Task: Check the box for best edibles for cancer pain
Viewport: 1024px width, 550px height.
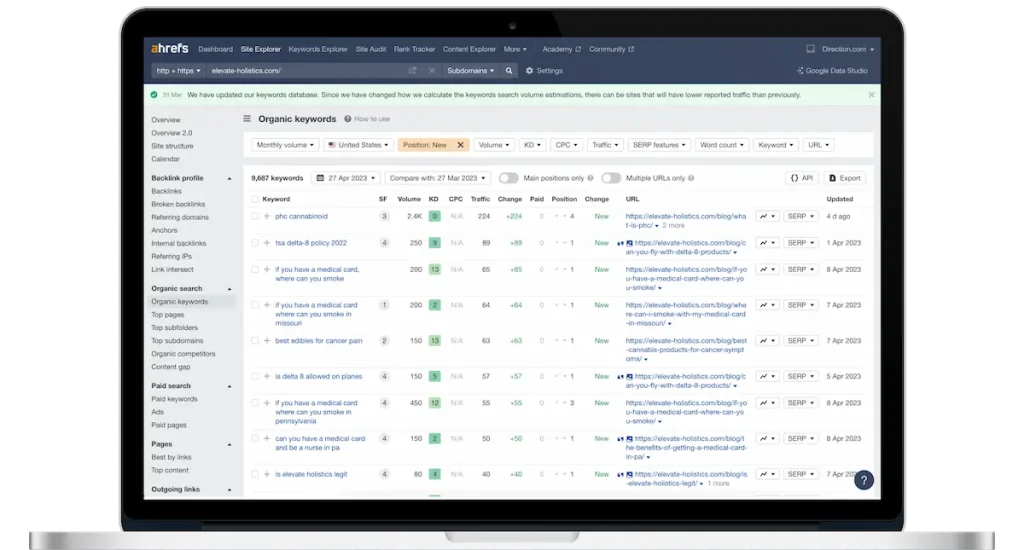Action: 255,341
